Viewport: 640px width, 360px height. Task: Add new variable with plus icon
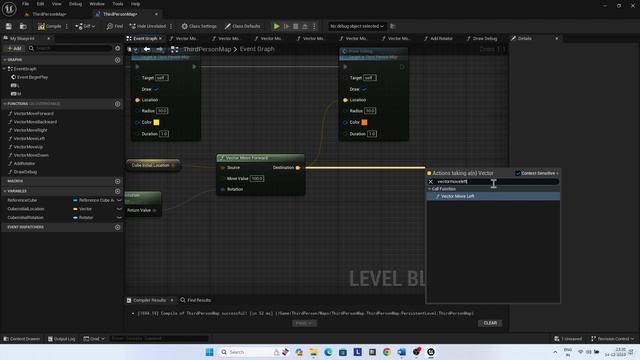point(118,191)
